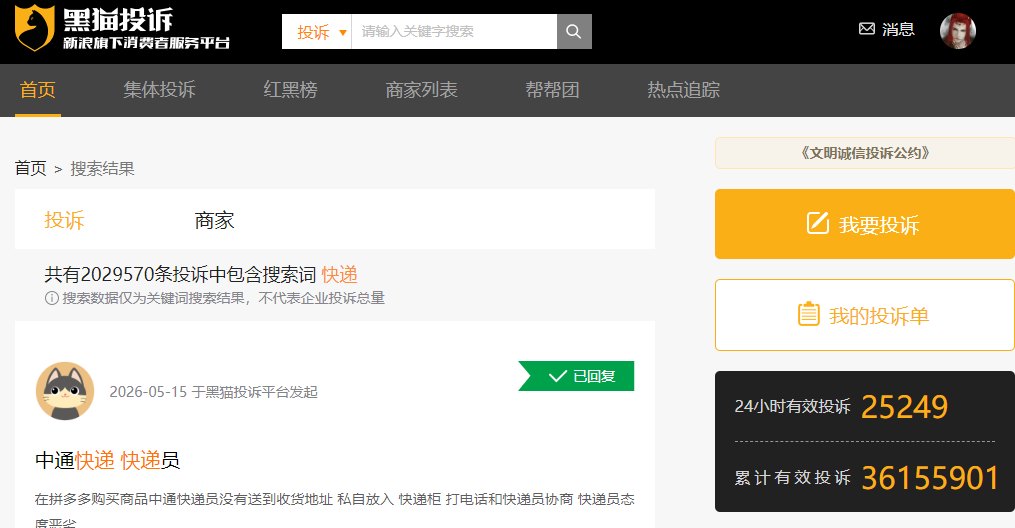1015x528 pixels.
Task: Switch to the 商家 results tab
Action: [214, 220]
